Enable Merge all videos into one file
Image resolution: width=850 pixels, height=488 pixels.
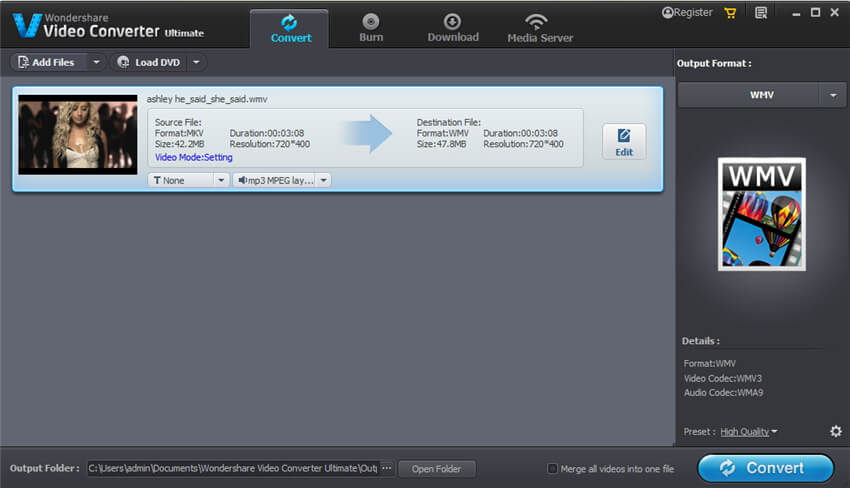552,468
